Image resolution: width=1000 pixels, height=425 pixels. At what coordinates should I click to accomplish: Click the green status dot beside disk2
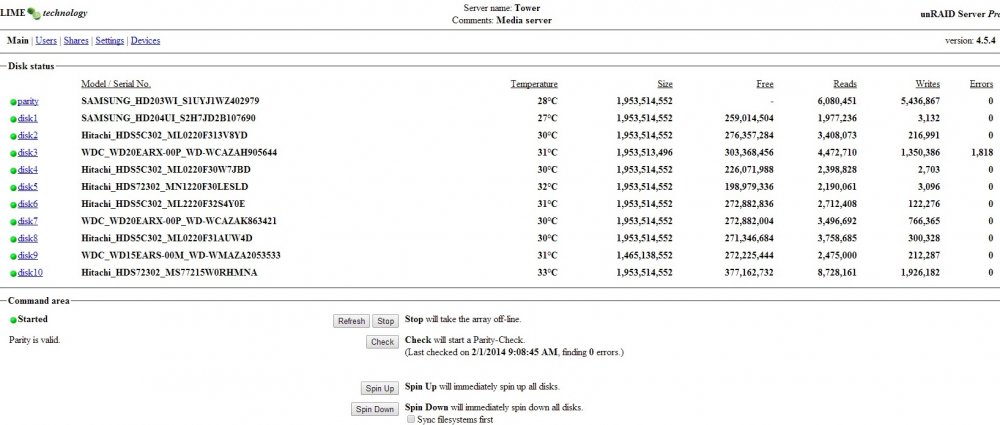[13, 136]
